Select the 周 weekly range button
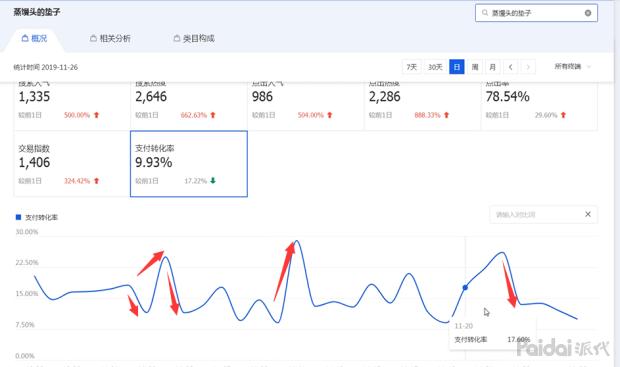Screen dimensions: 620x367 [x=475, y=67]
